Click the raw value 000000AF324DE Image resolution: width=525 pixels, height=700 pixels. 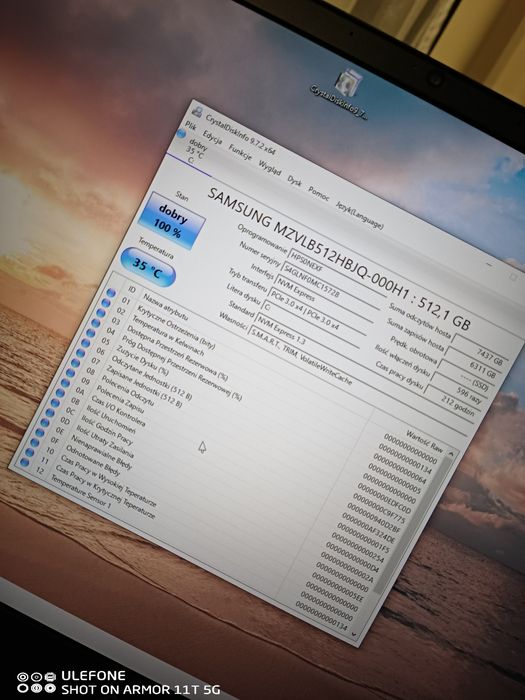[369, 530]
